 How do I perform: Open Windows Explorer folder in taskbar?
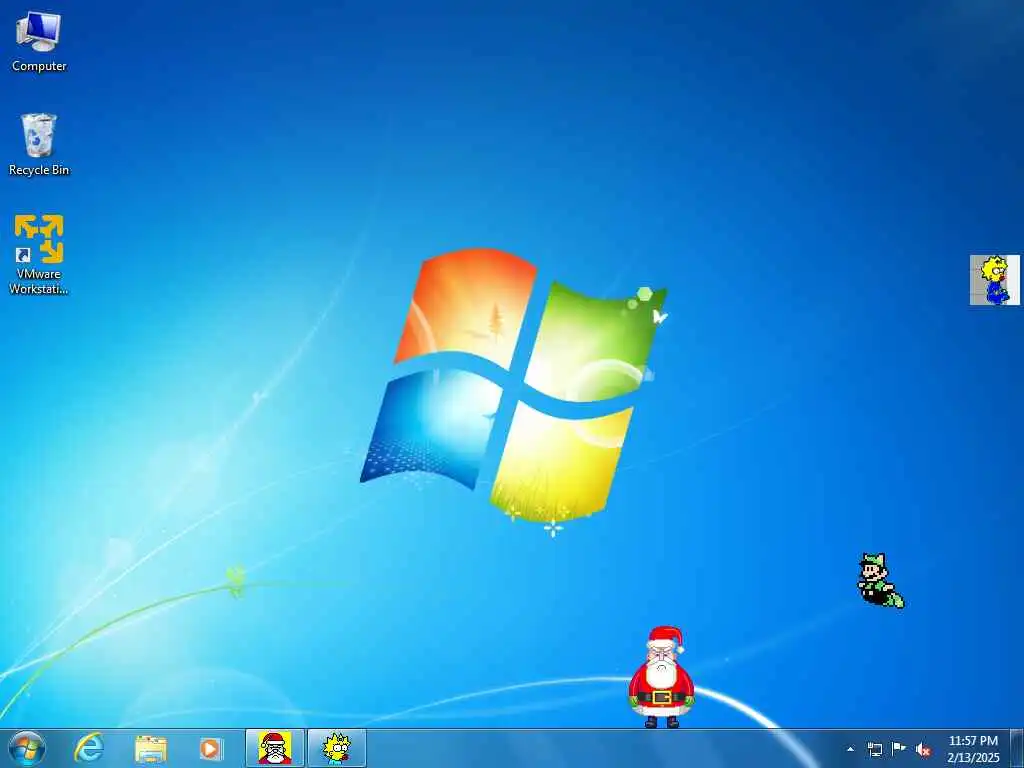coord(151,749)
